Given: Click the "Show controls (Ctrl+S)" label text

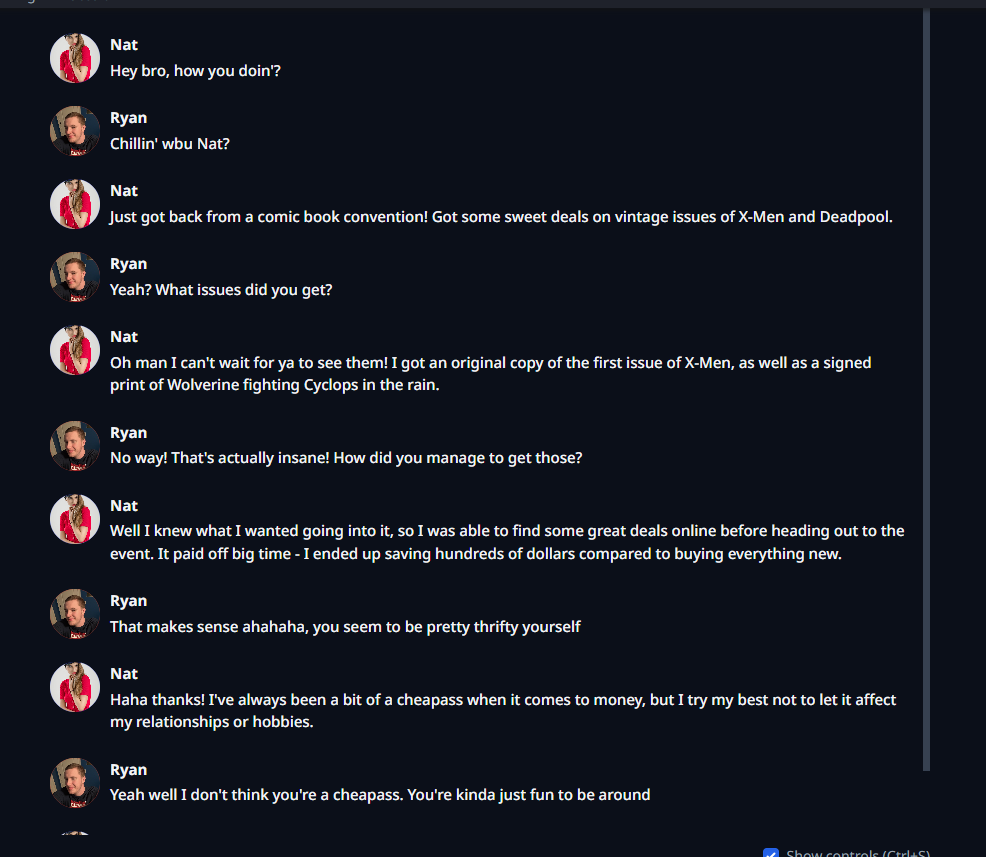Looking at the screenshot, I should (x=857, y=853).
